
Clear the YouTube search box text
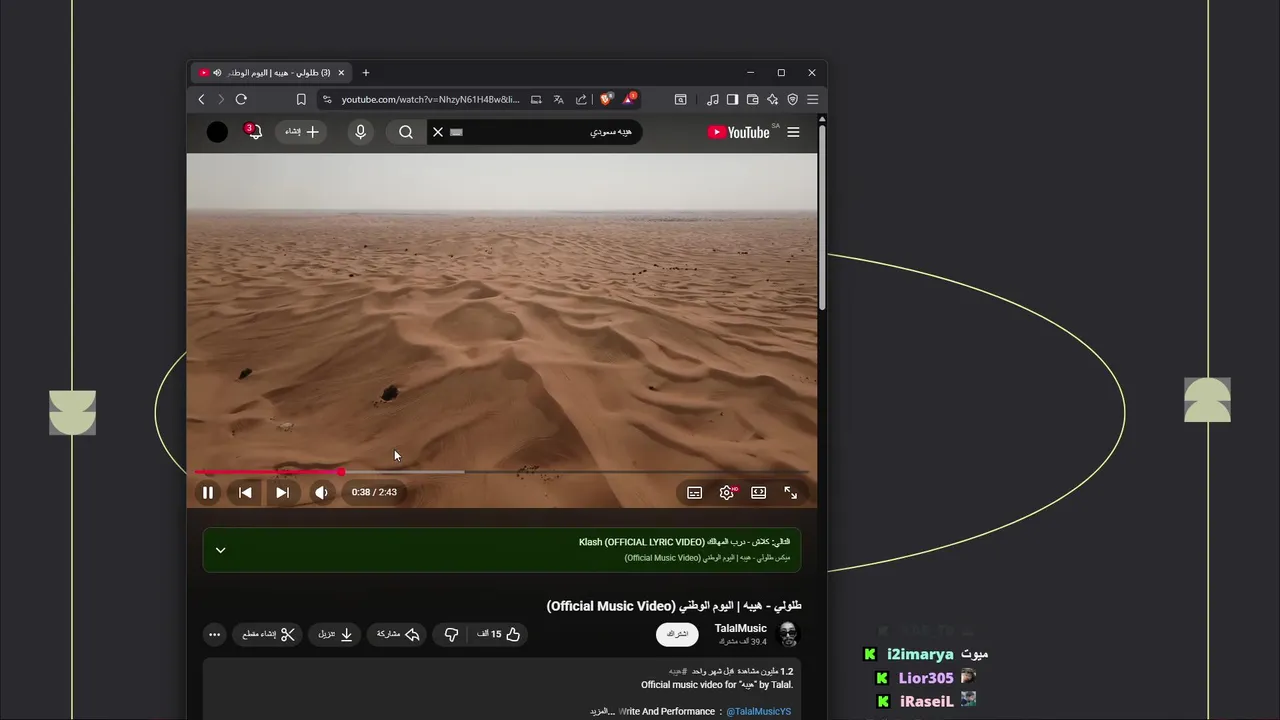point(437,132)
